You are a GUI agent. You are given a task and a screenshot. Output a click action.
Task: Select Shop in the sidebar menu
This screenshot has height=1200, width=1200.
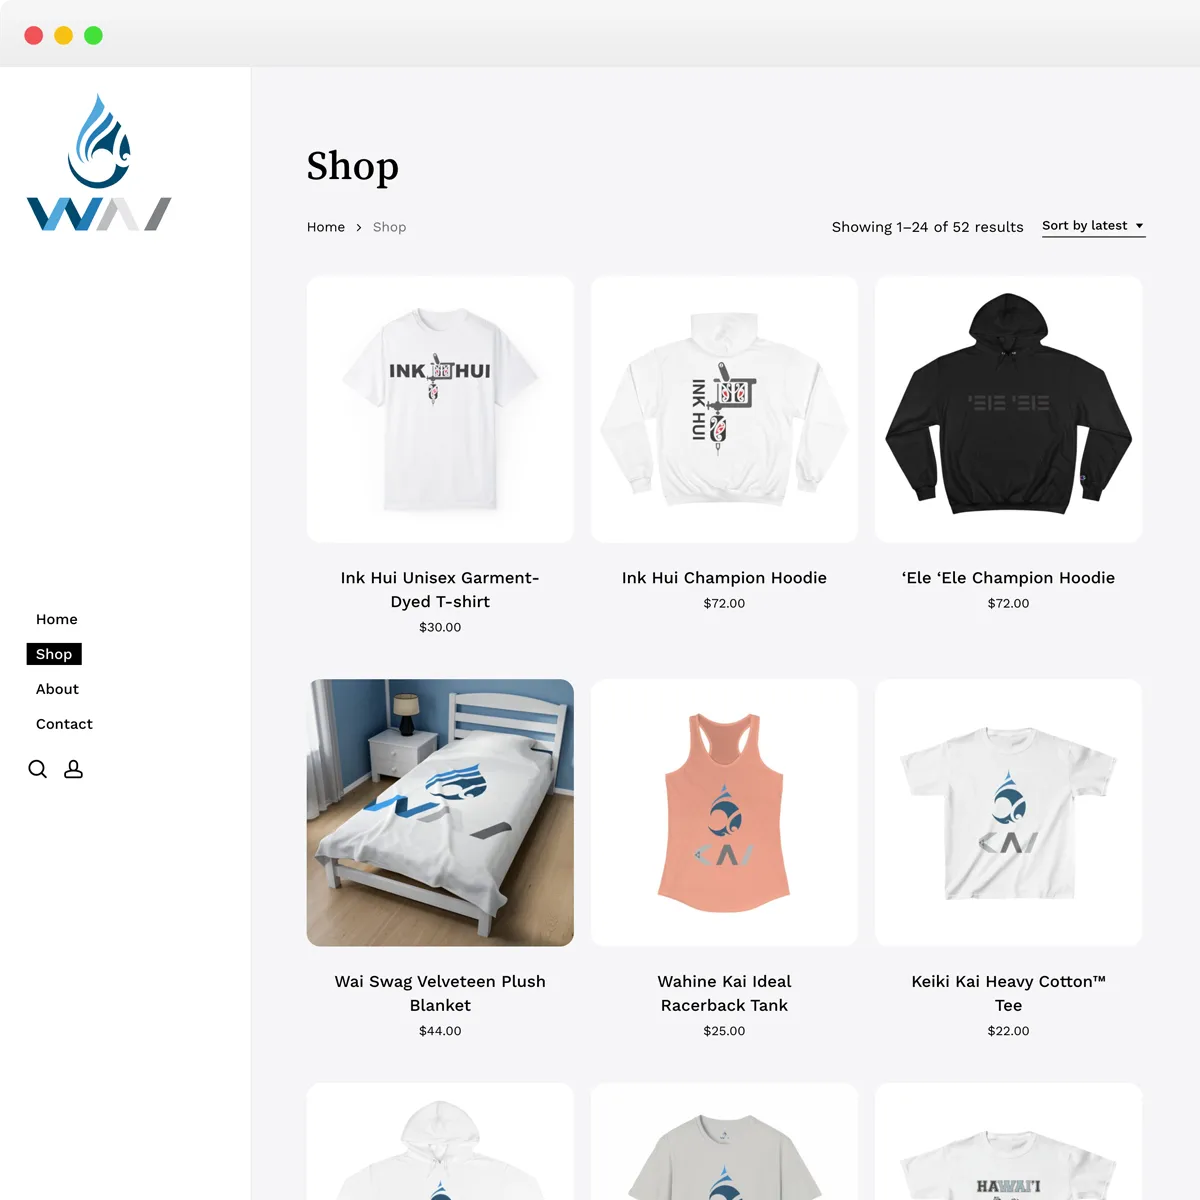(x=54, y=654)
